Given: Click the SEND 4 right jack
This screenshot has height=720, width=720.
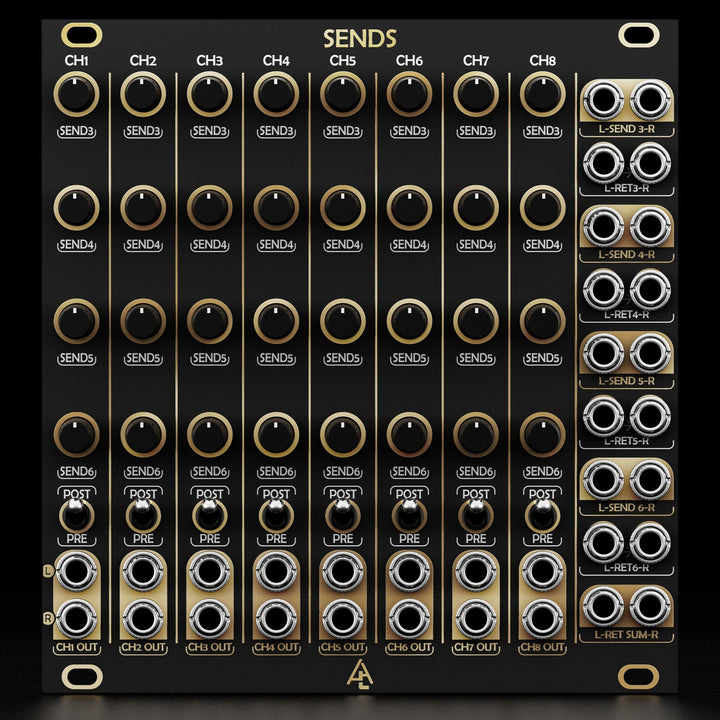Looking at the screenshot, I should coord(650,226).
